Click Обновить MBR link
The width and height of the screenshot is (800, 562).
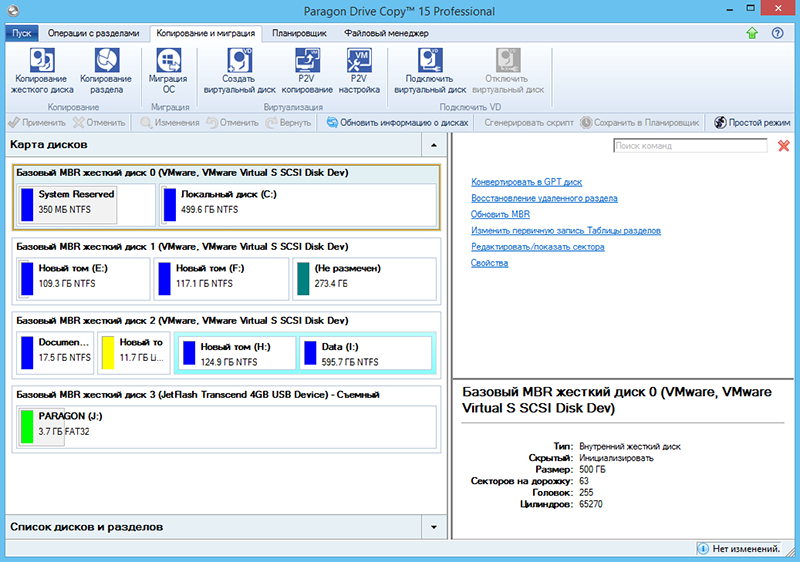coord(500,214)
